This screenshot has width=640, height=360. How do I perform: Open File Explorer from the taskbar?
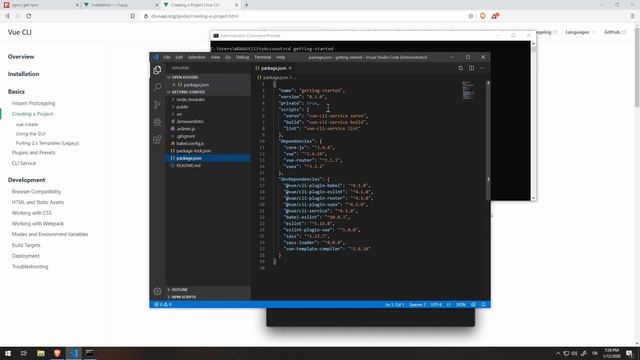(x=41, y=353)
